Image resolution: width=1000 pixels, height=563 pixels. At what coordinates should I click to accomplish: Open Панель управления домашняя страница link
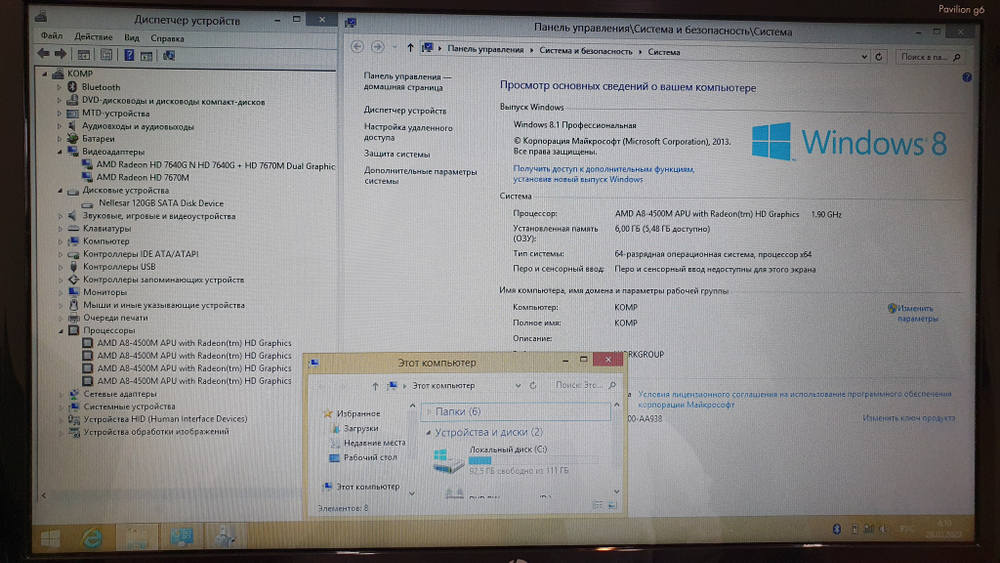tap(407, 82)
